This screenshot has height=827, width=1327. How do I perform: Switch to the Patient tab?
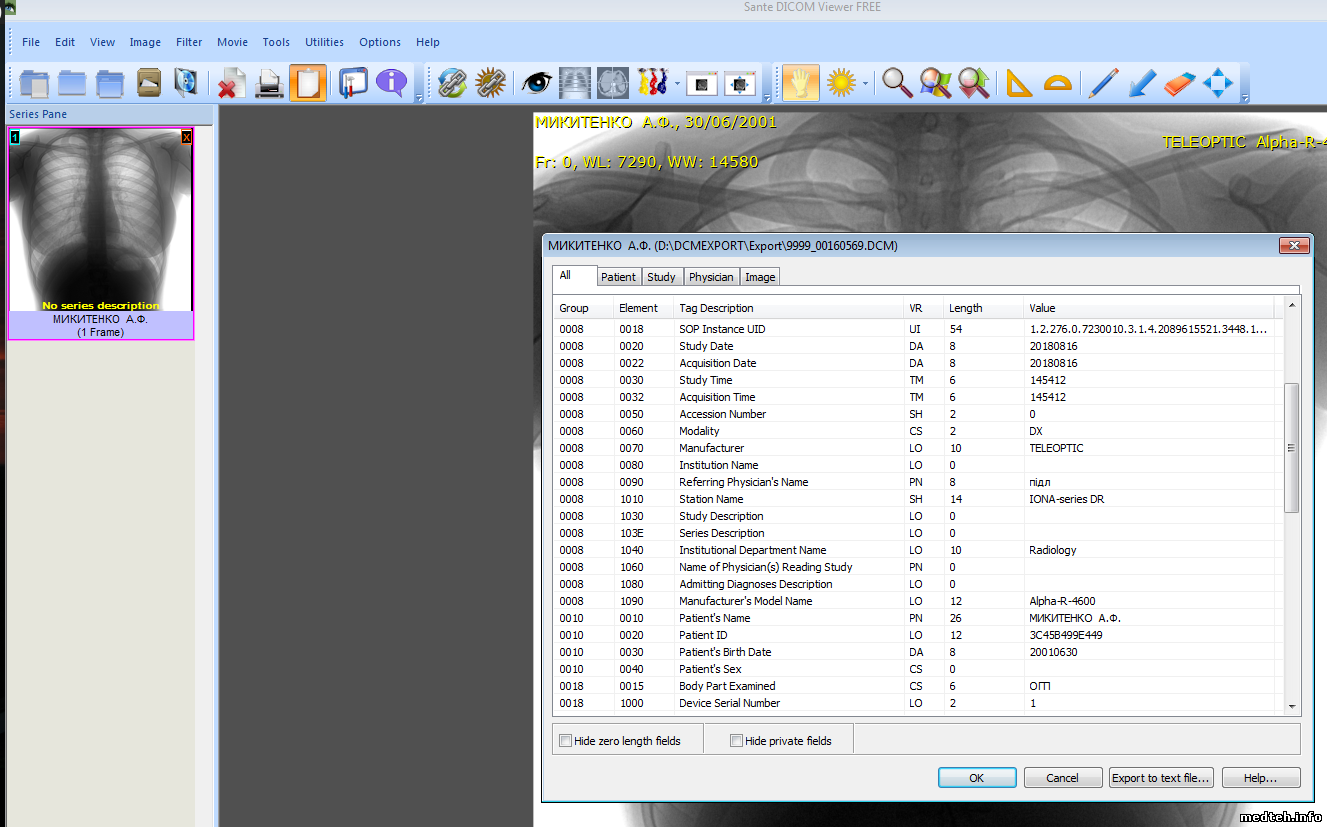(618, 277)
